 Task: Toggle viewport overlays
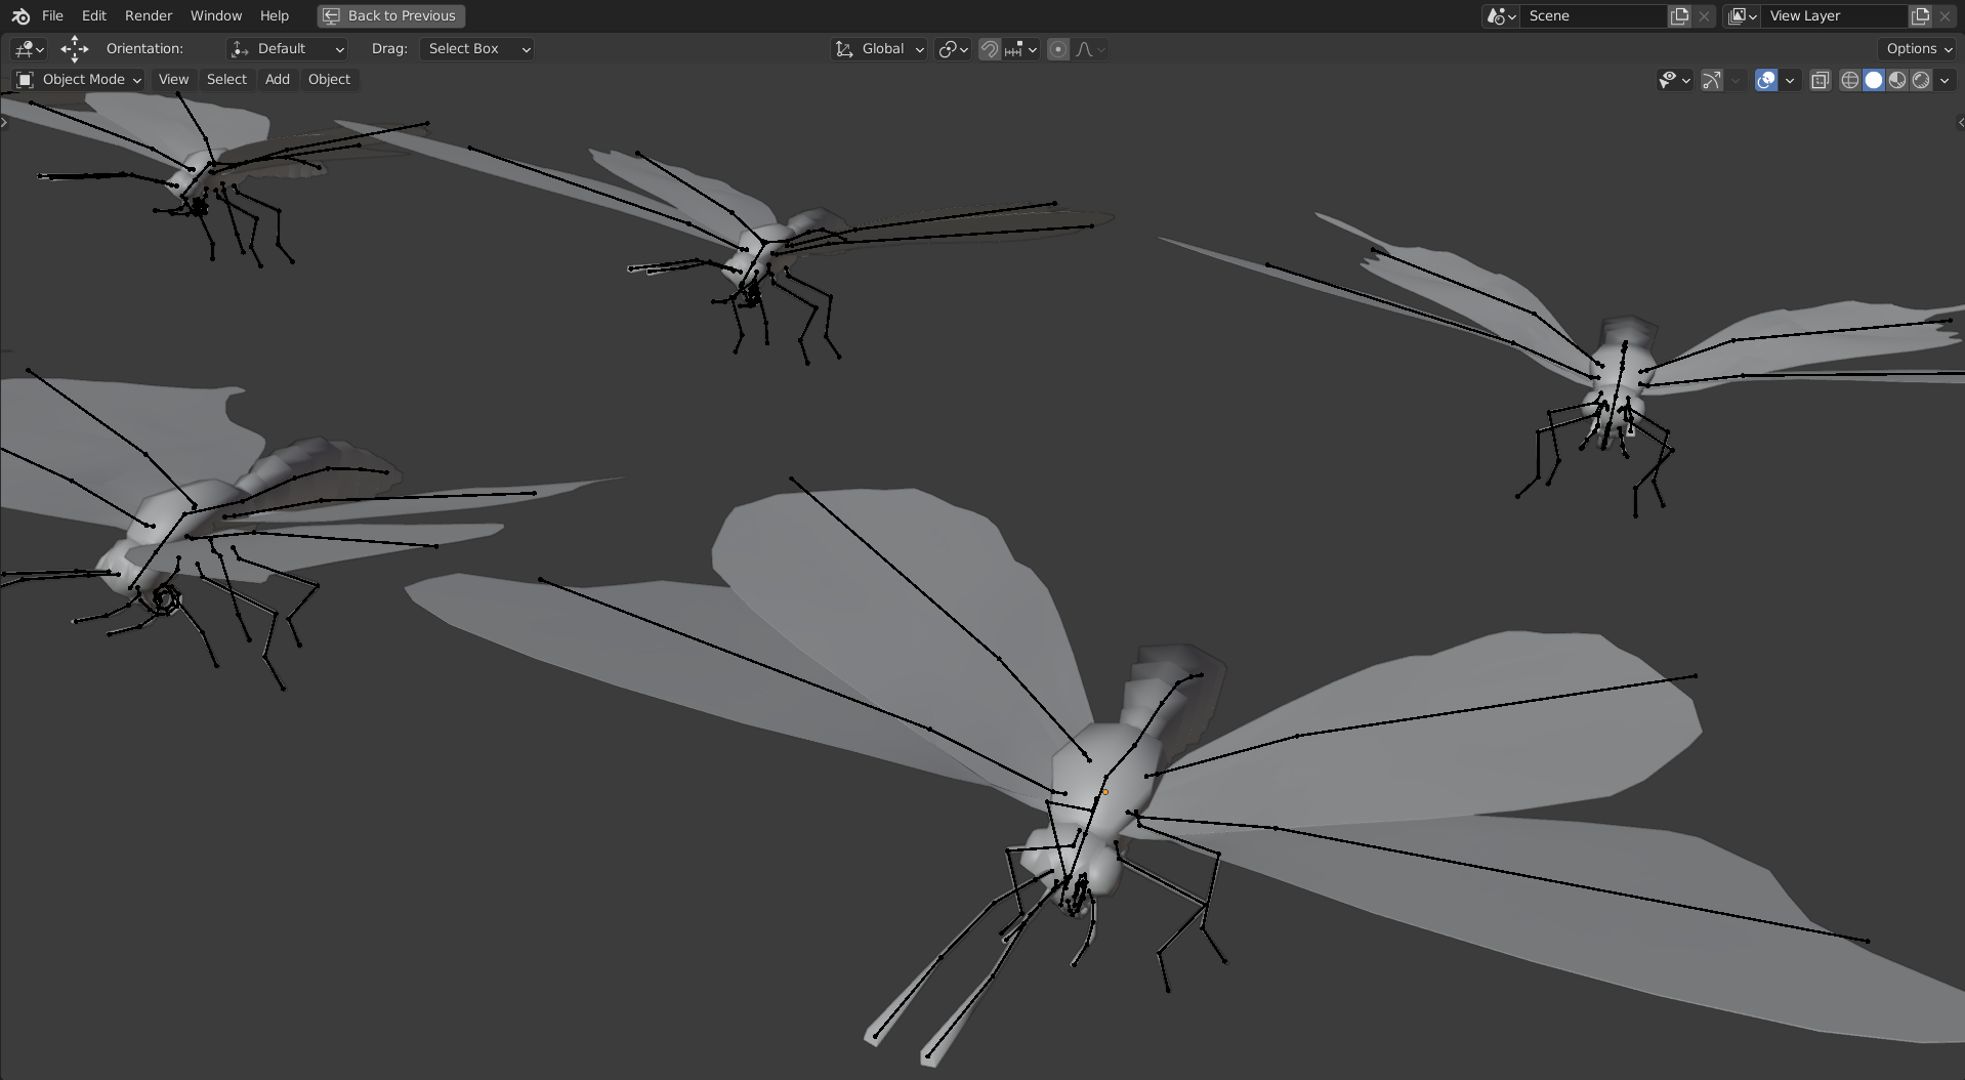click(x=1766, y=80)
